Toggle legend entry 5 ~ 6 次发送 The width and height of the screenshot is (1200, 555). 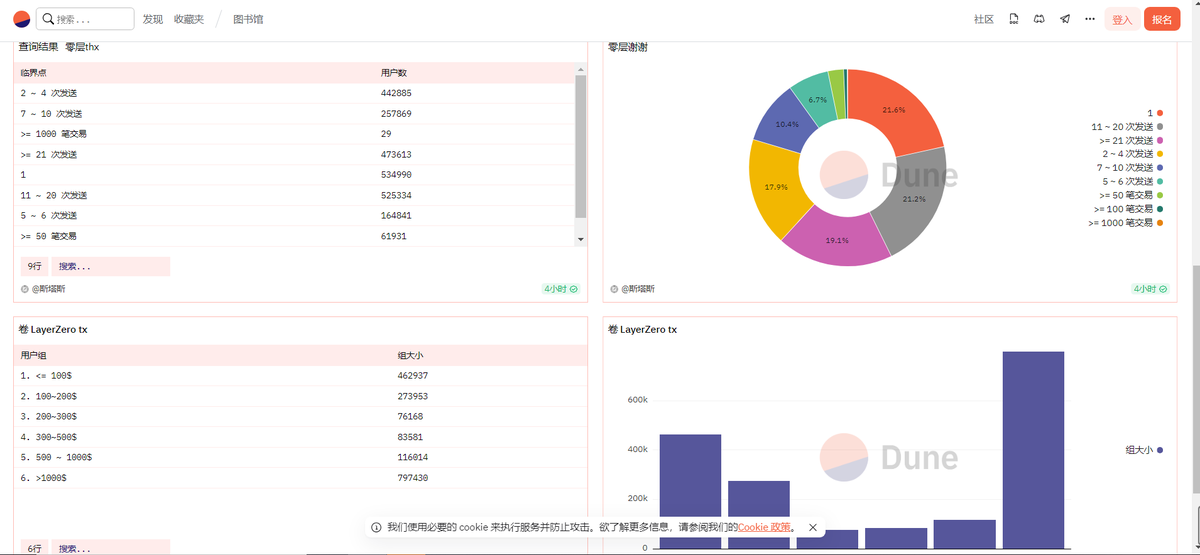pyautogui.click(x=1133, y=182)
